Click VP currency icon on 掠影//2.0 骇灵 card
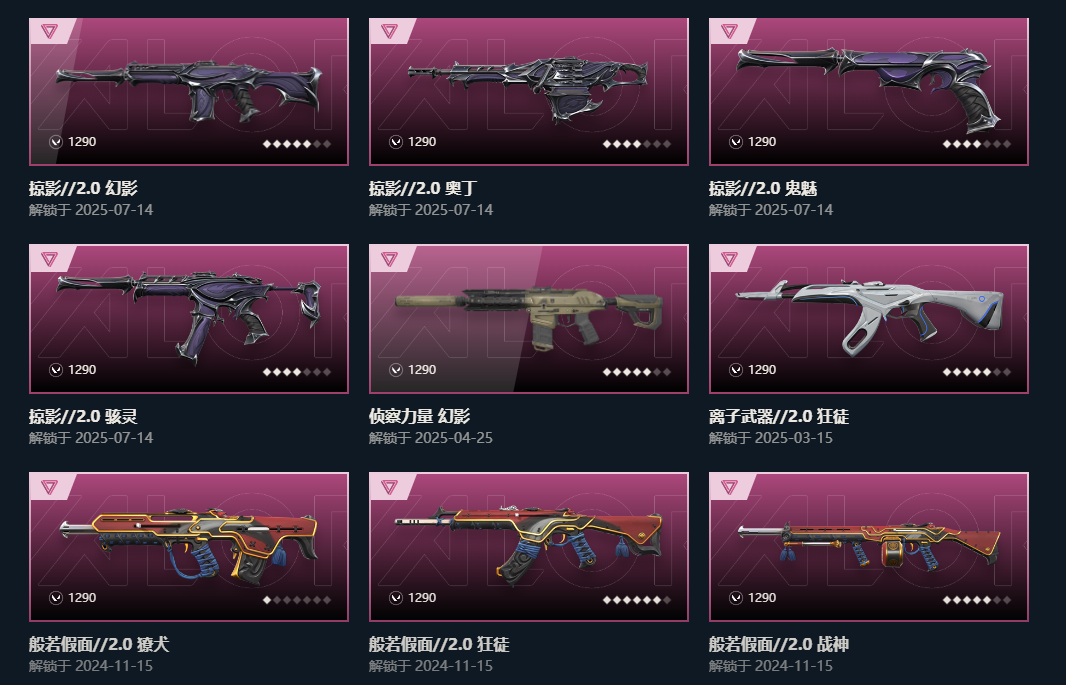1066x685 pixels. (x=56, y=370)
